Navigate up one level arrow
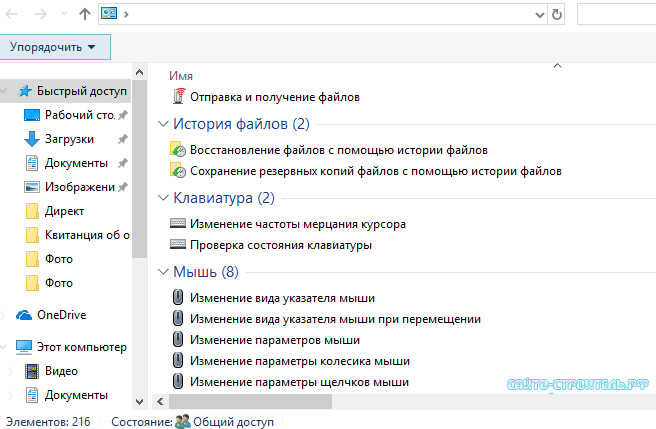The image size is (656, 429). [85, 14]
